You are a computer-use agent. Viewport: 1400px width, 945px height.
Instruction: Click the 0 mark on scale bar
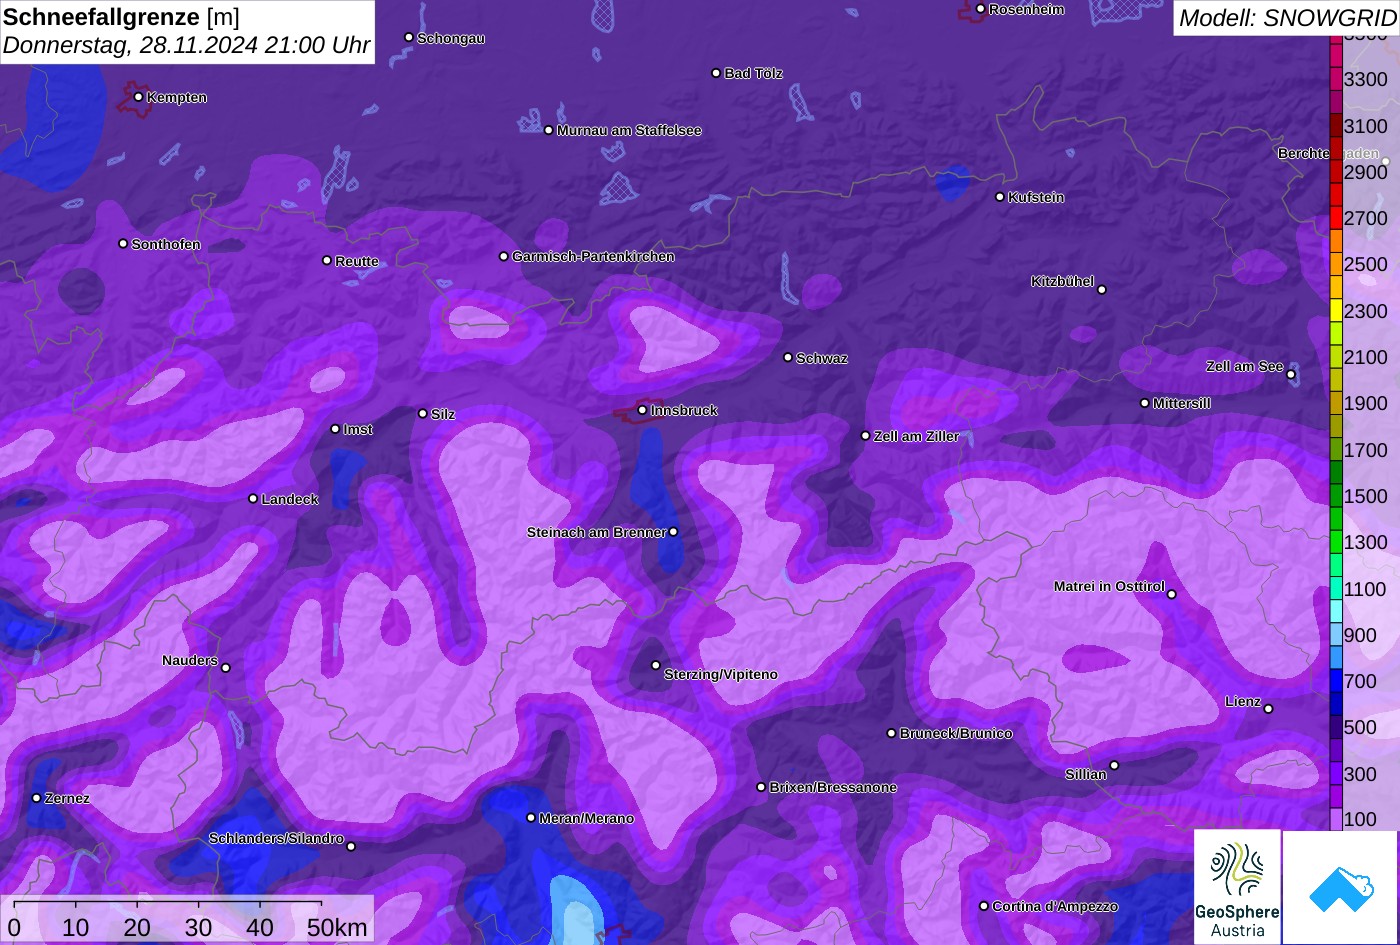[14, 927]
